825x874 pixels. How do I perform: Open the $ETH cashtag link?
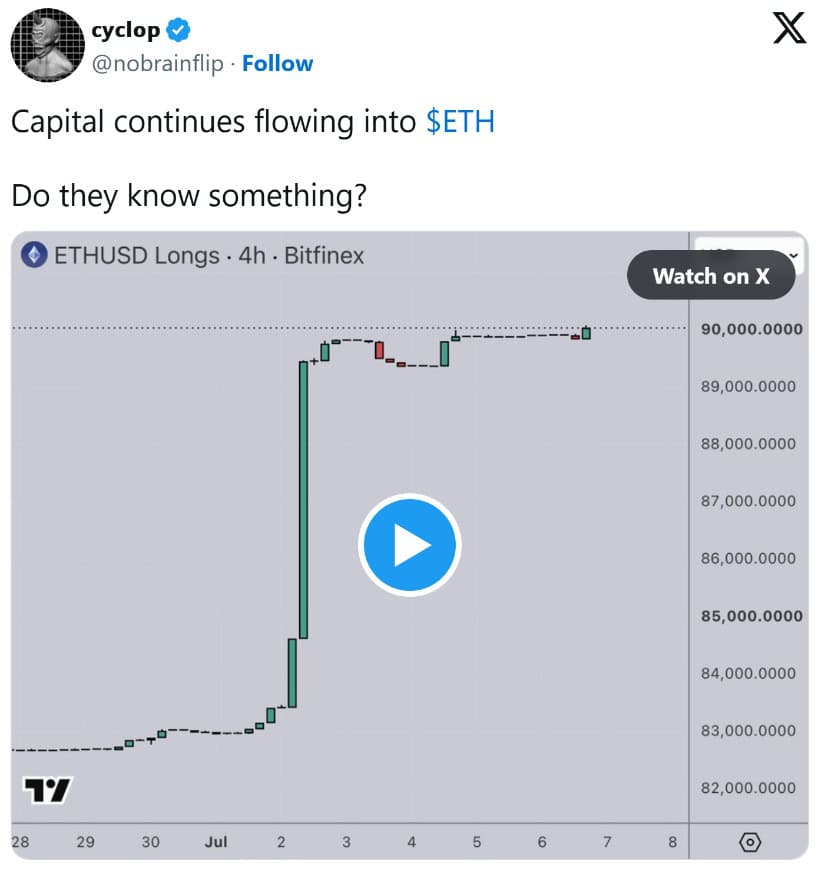460,122
